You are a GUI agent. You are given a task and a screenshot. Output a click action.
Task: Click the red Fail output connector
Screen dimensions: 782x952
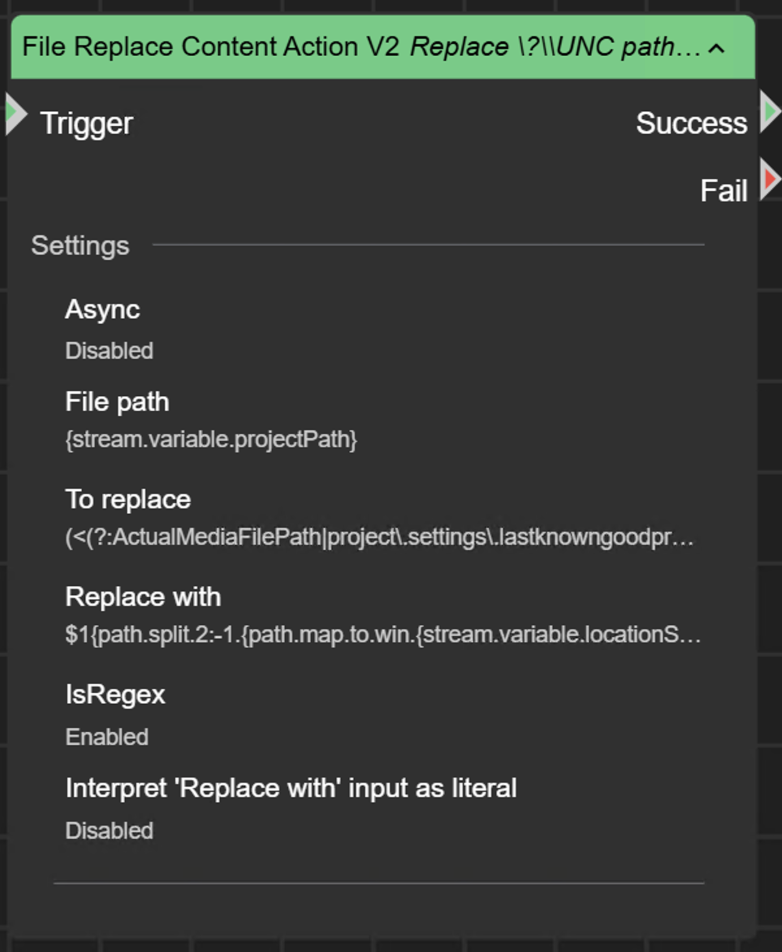[x=770, y=180]
